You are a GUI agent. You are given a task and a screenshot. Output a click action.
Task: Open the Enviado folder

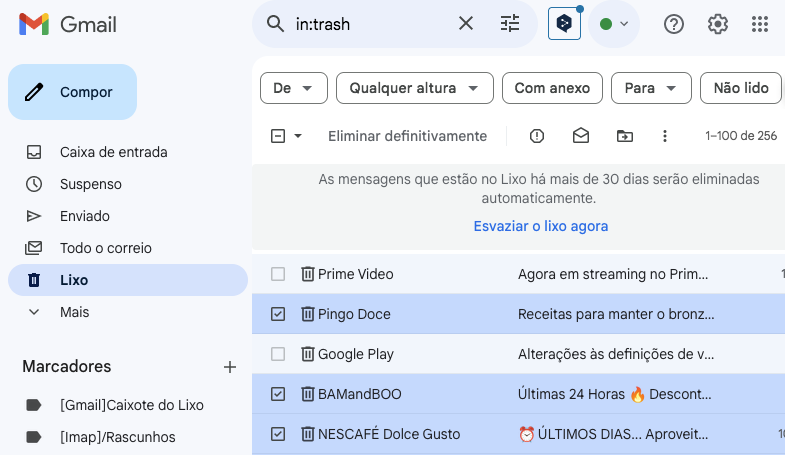coord(85,216)
